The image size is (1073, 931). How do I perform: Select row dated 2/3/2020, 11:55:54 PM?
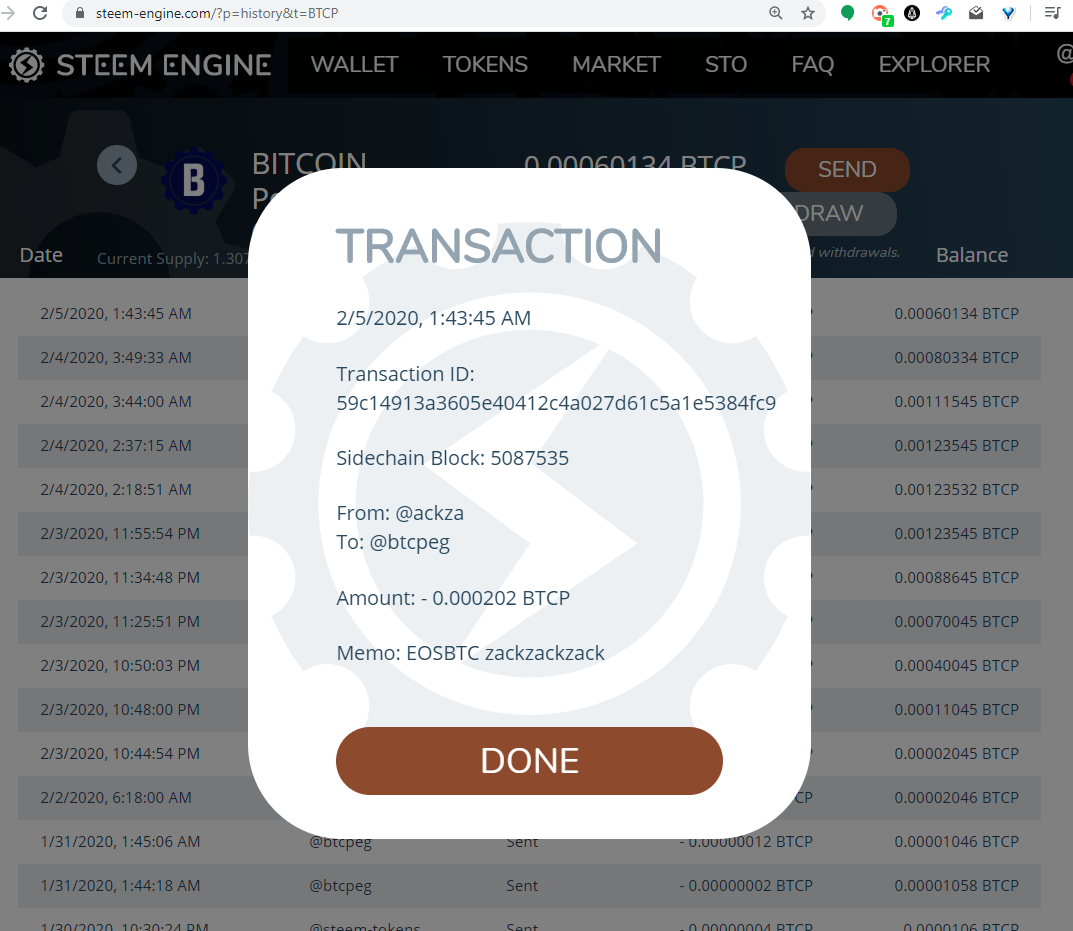click(529, 533)
